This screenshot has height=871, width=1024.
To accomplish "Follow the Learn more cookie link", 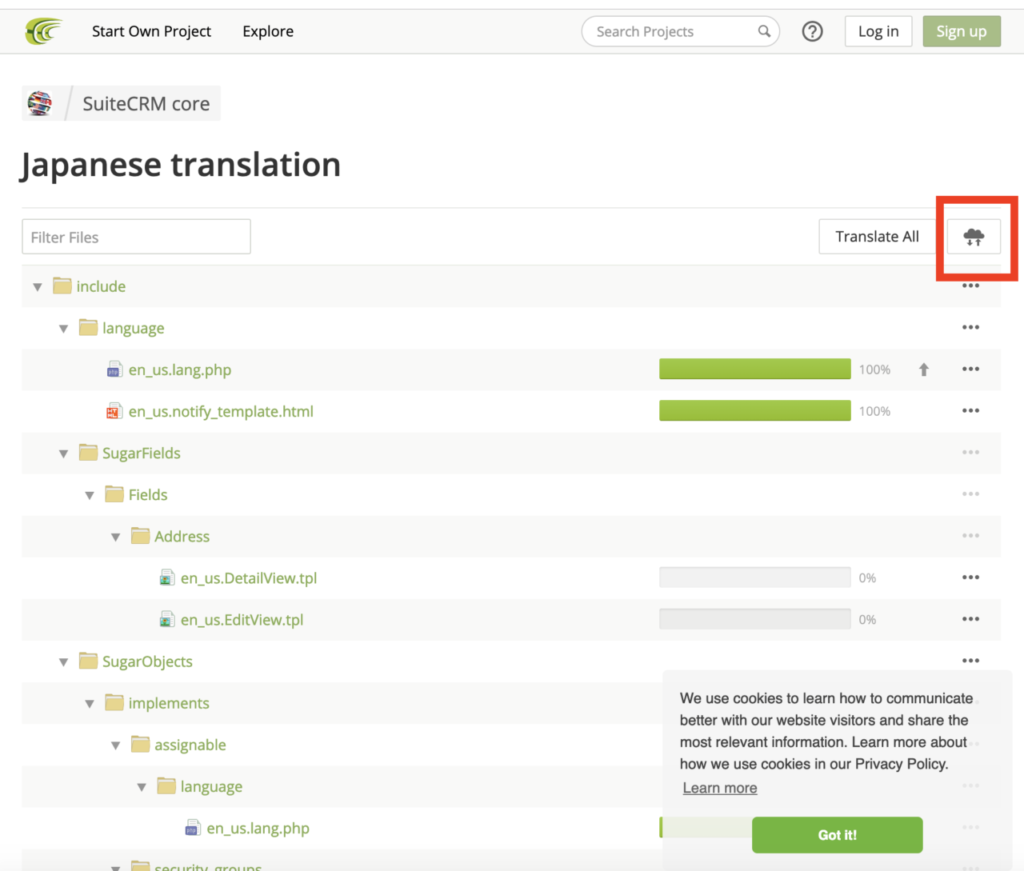I will point(720,788).
